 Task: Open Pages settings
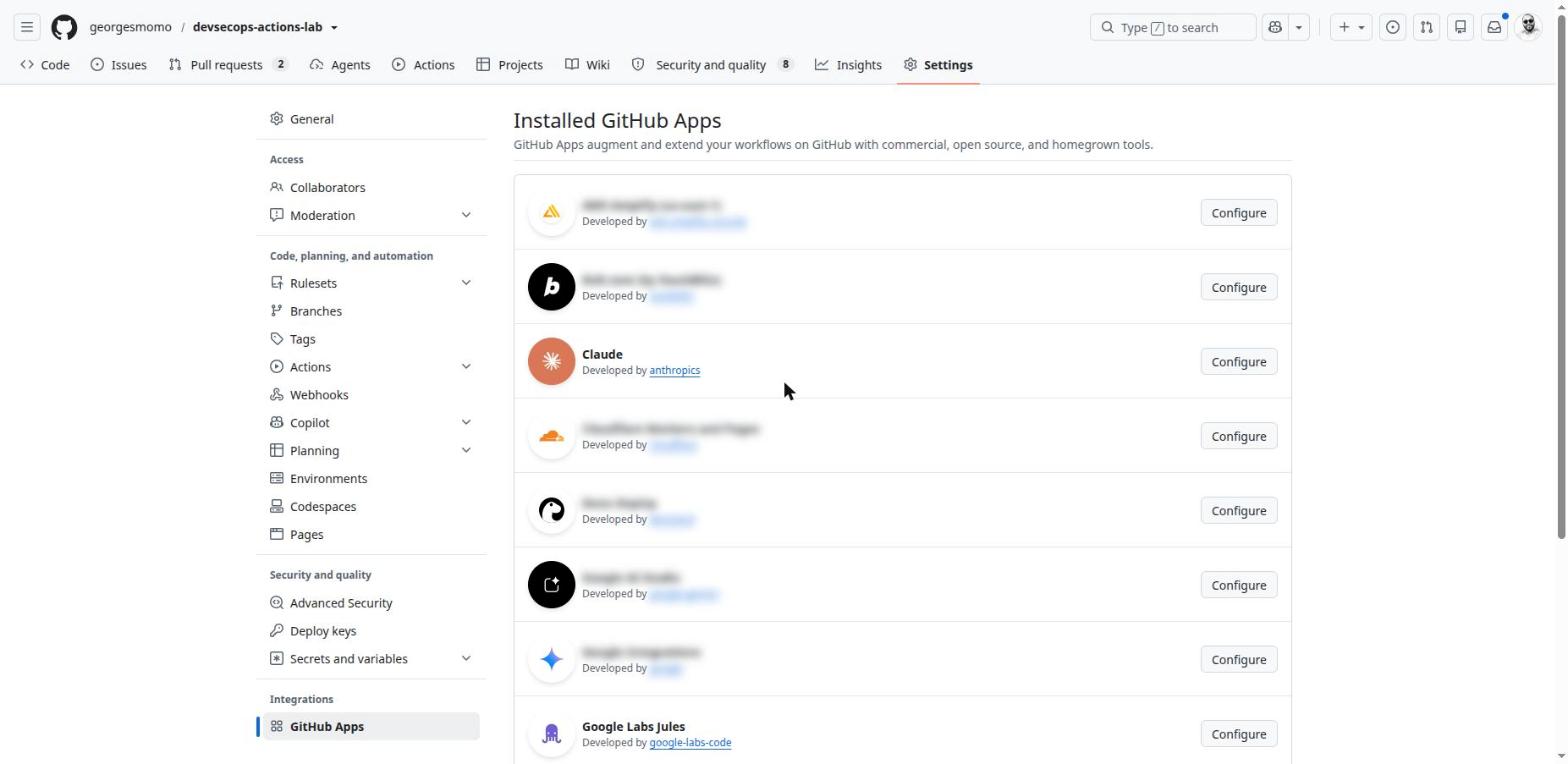pyautogui.click(x=370, y=535)
